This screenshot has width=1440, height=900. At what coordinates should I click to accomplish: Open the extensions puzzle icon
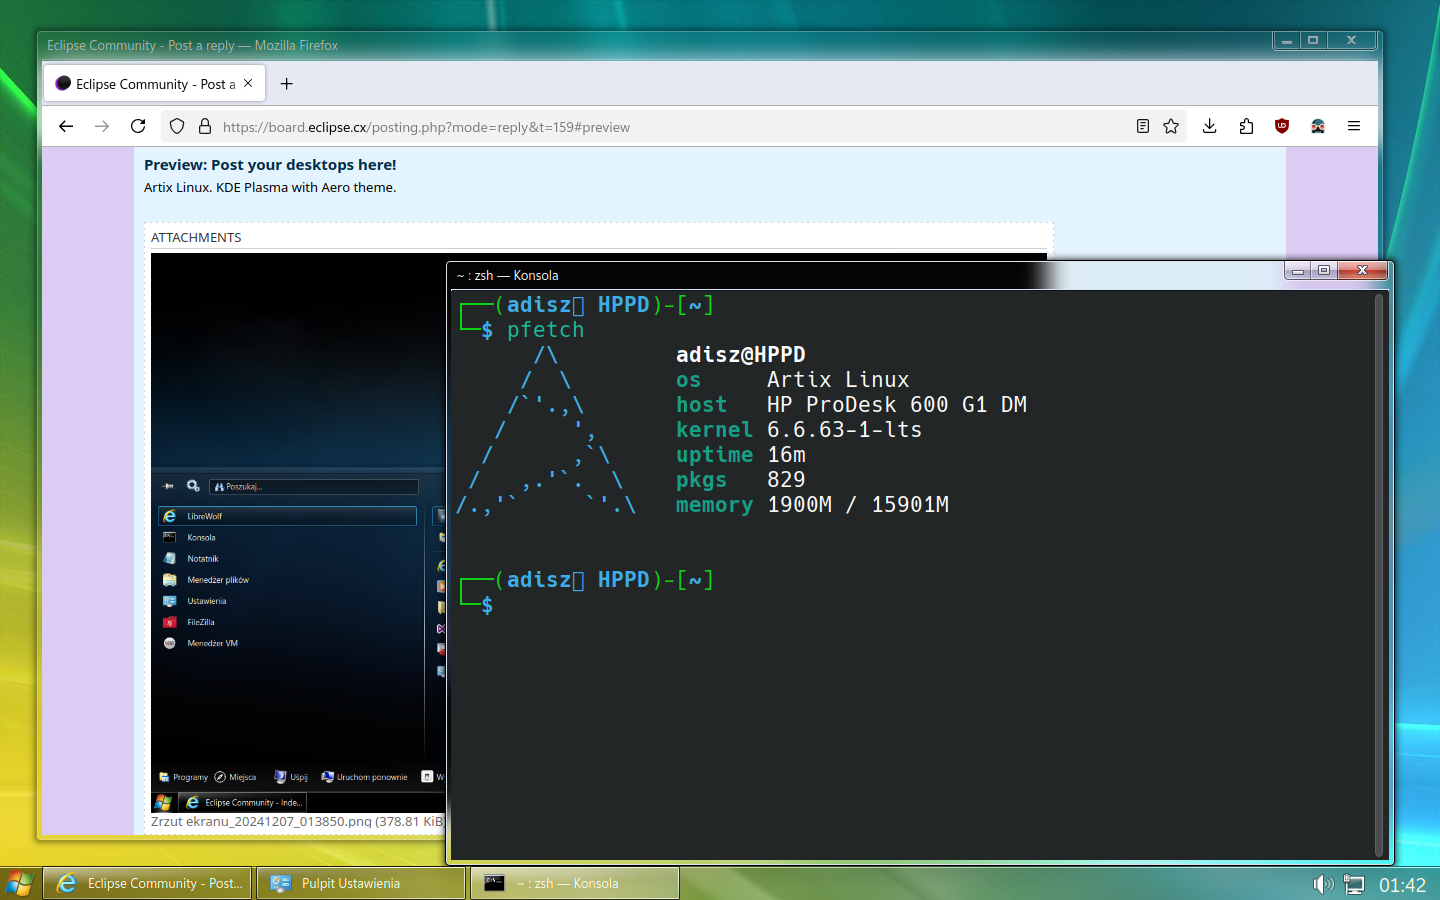coord(1246,126)
